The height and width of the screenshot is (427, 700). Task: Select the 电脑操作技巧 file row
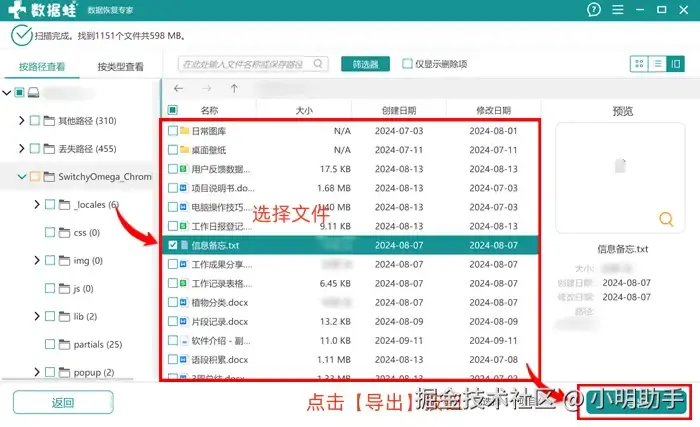pos(350,207)
